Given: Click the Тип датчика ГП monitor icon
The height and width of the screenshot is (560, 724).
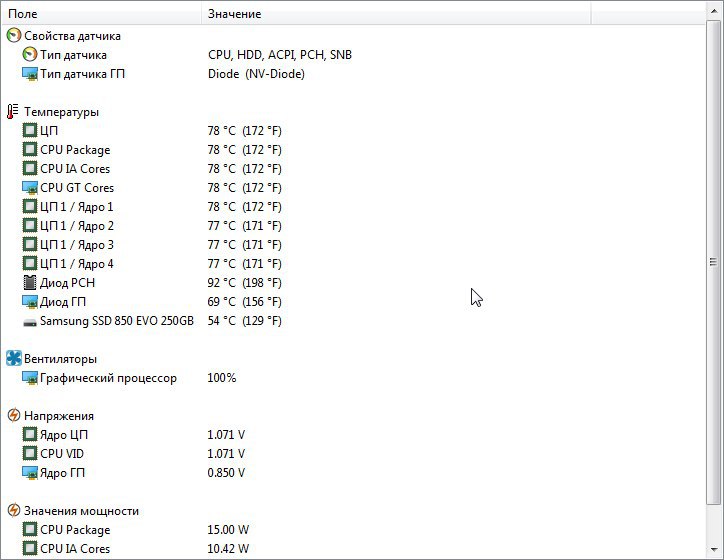Looking at the screenshot, I should [30, 74].
